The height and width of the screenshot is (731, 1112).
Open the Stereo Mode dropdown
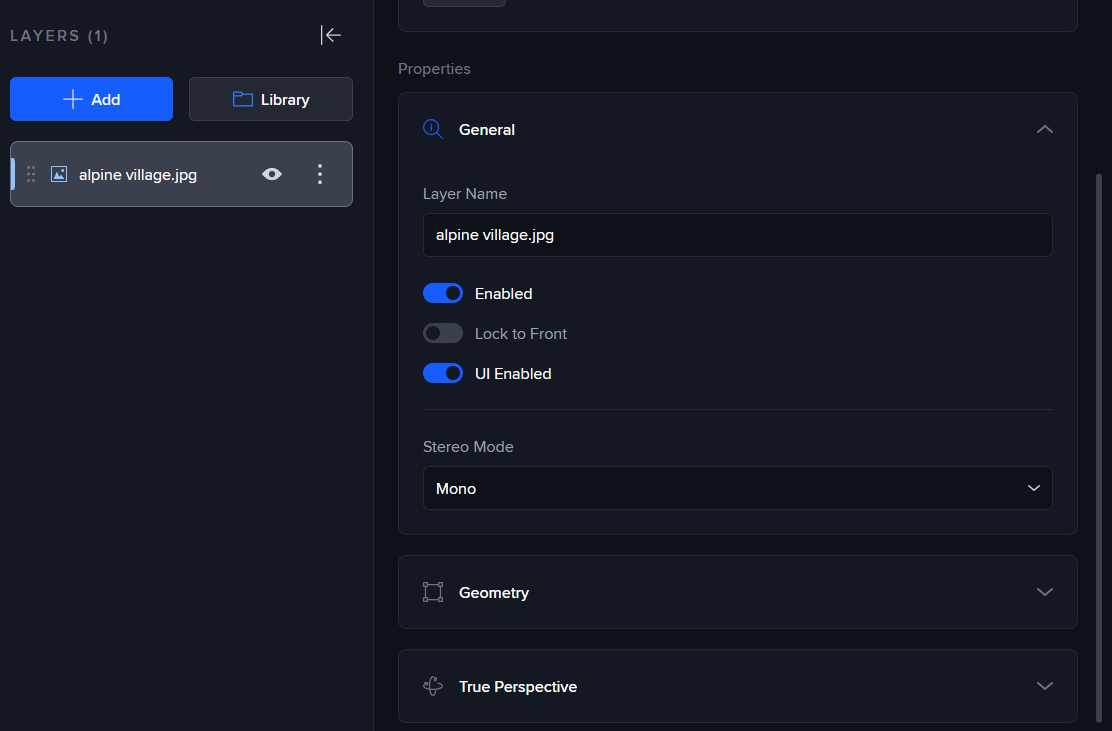click(737, 488)
